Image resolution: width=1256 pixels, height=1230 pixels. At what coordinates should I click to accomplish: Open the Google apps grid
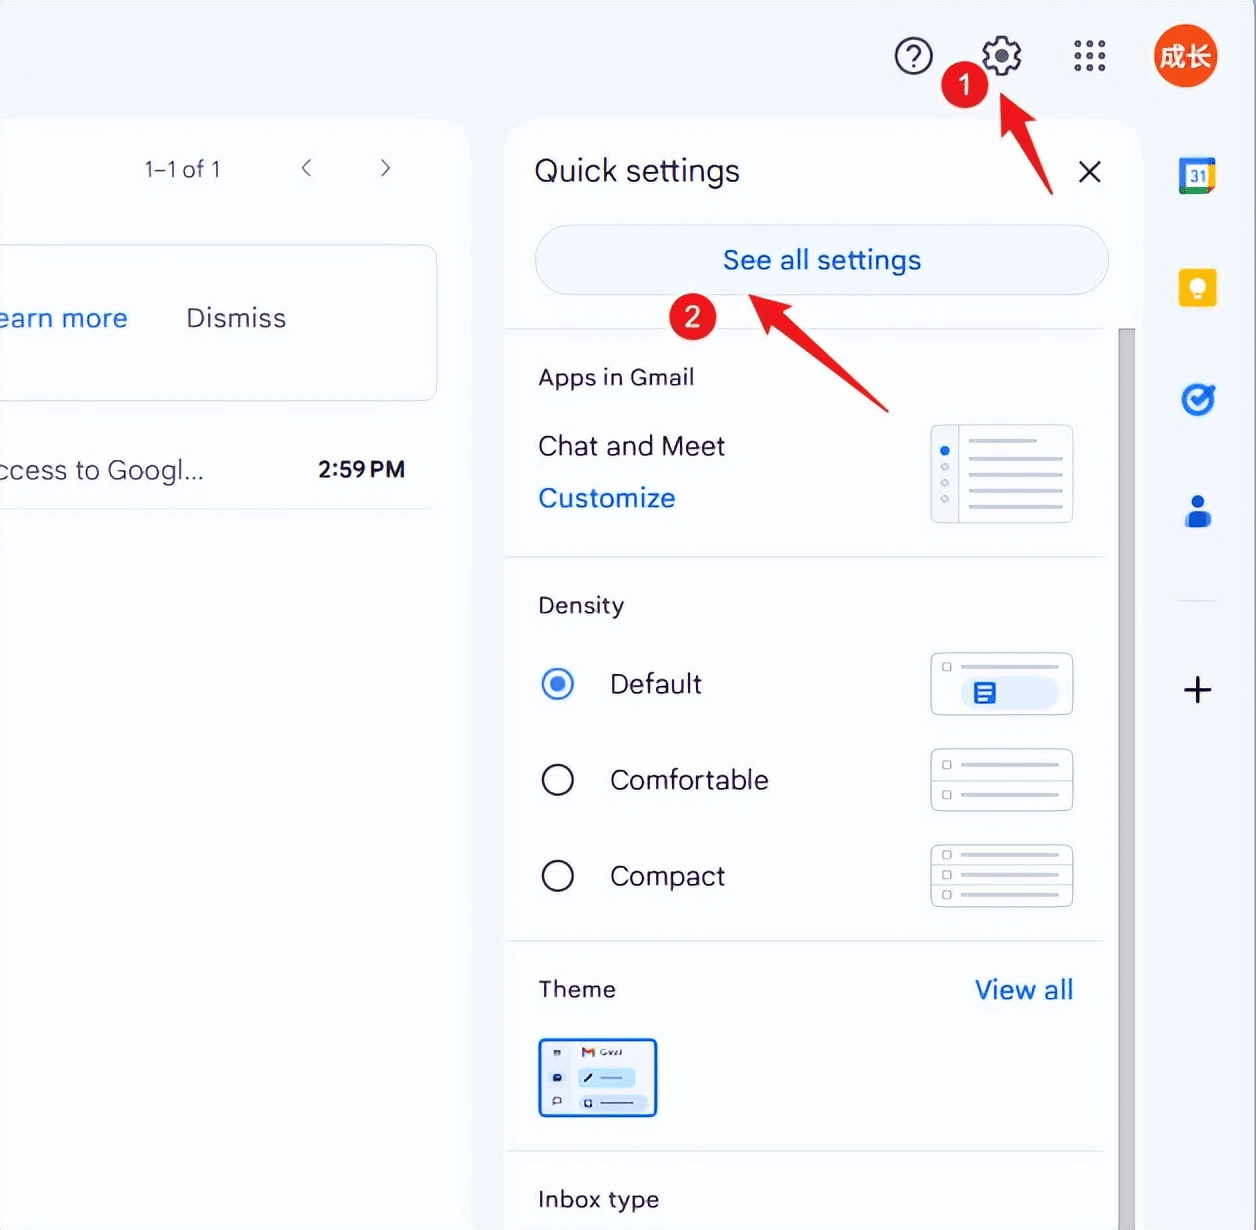click(x=1089, y=56)
